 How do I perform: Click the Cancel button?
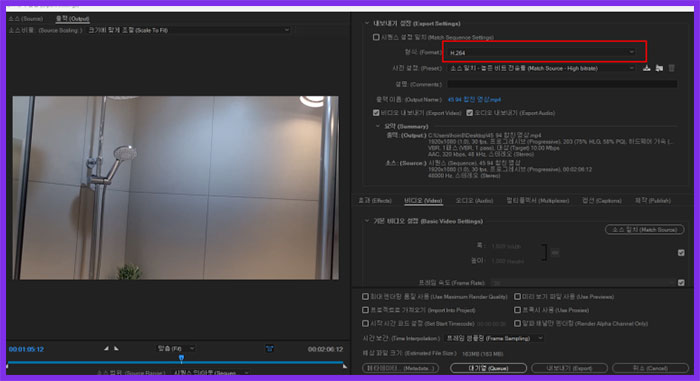point(650,368)
